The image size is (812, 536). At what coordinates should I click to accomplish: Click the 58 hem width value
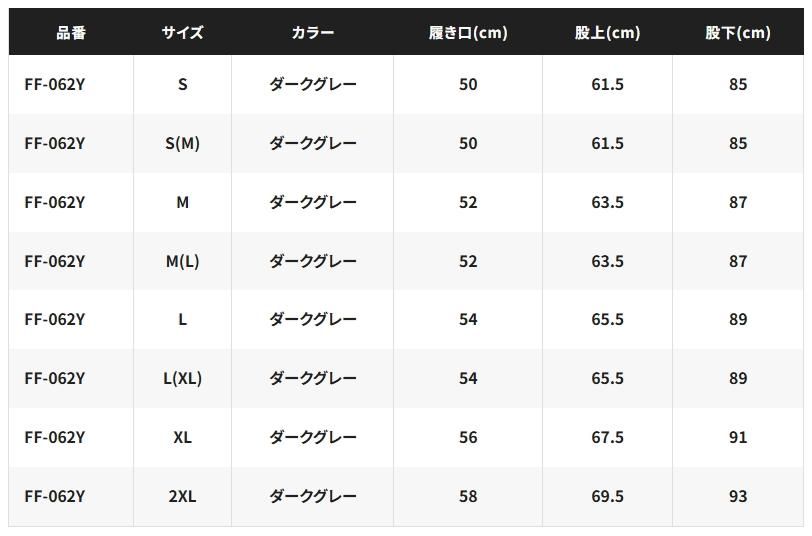coord(468,497)
